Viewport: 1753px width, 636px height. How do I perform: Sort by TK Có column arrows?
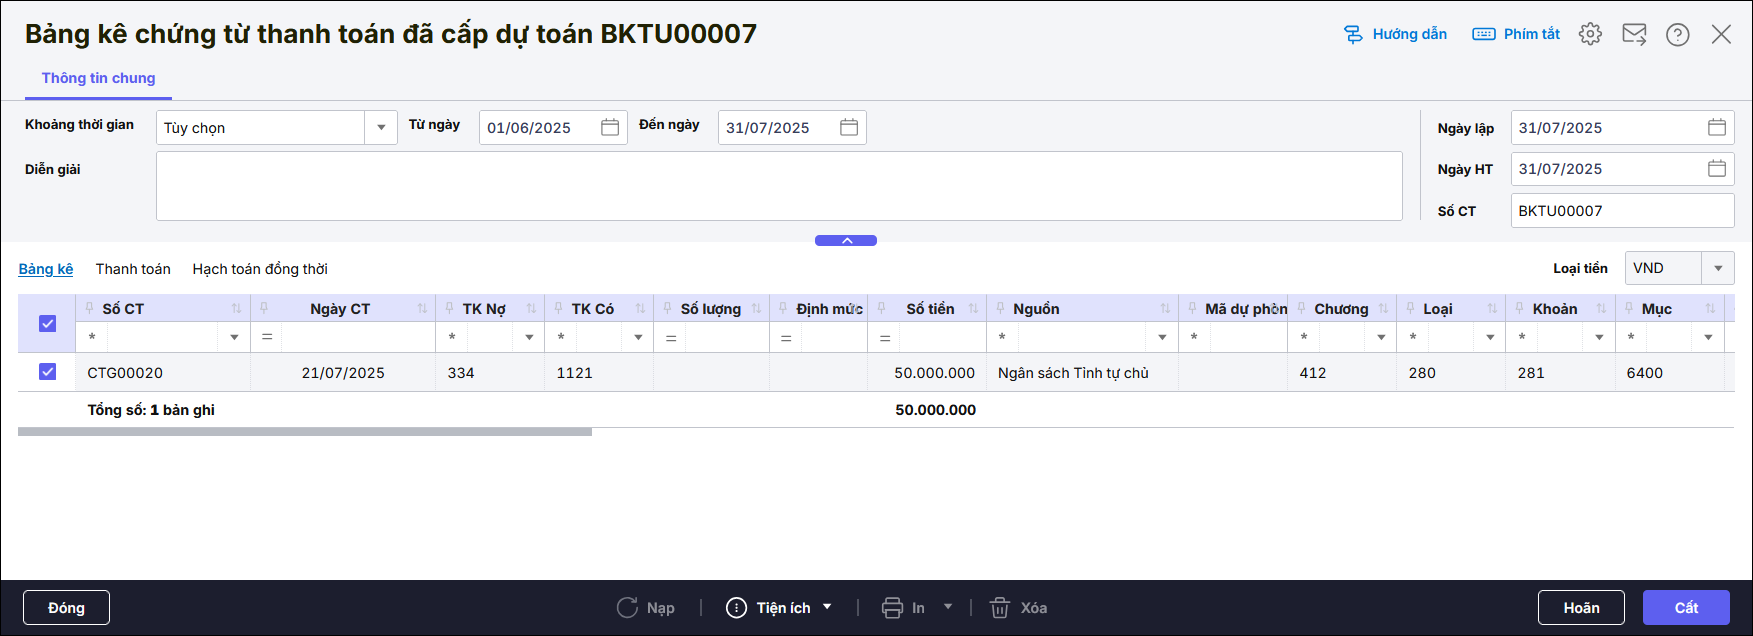click(640, 308)
